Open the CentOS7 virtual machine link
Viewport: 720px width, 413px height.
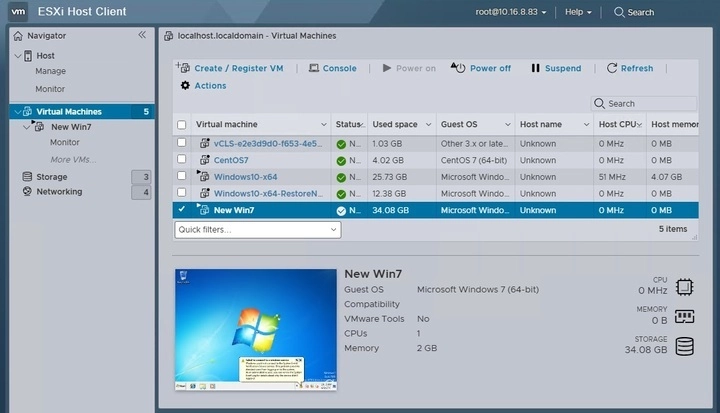(231, 160)
